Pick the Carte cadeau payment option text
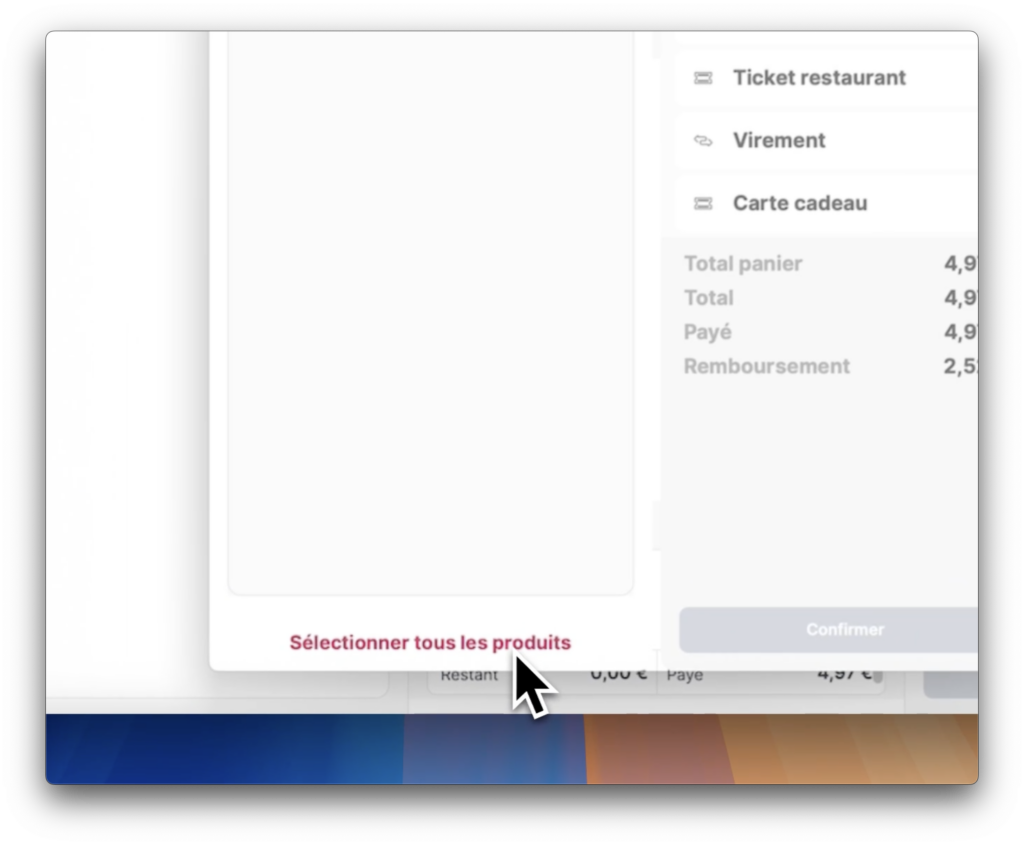 click(799, 204)
